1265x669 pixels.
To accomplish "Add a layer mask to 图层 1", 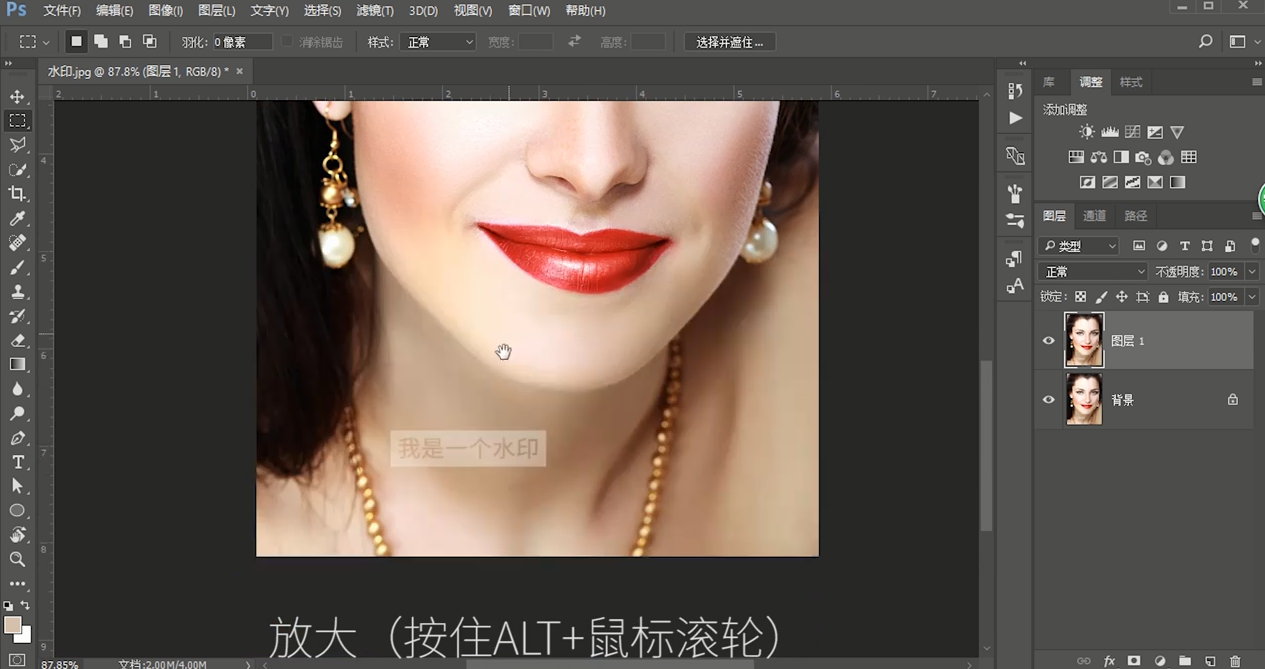I will pyautogui.click(x=1134, y=660).
